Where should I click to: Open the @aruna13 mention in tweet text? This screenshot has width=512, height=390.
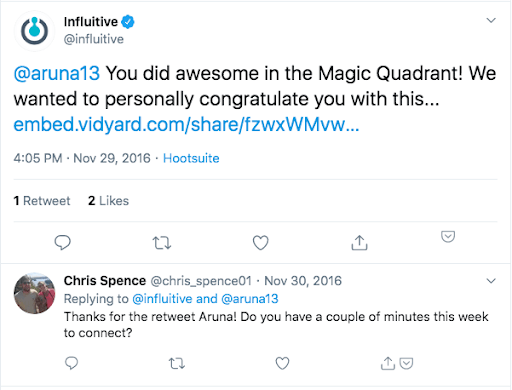pyautogui.click(x=57, y=74)
